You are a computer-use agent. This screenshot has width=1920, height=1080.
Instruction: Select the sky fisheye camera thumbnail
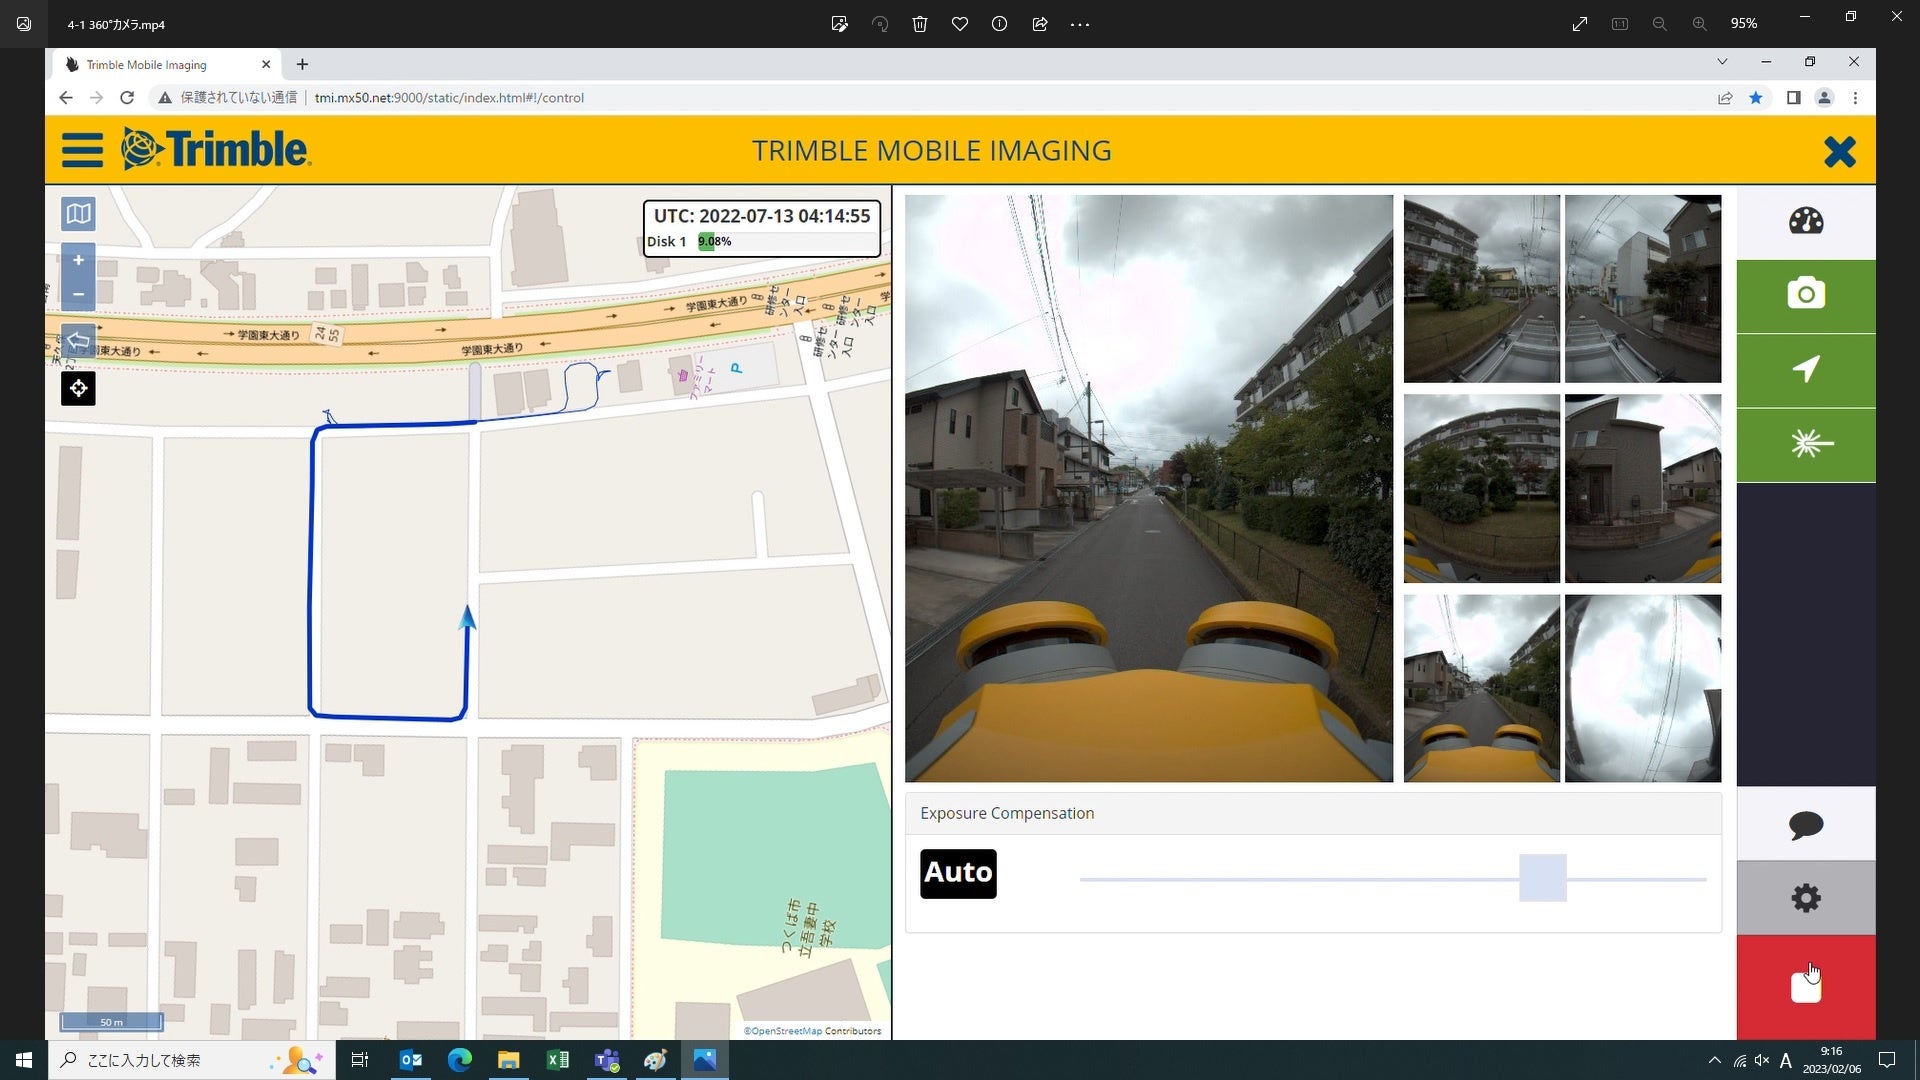[x=1642, y=688]
